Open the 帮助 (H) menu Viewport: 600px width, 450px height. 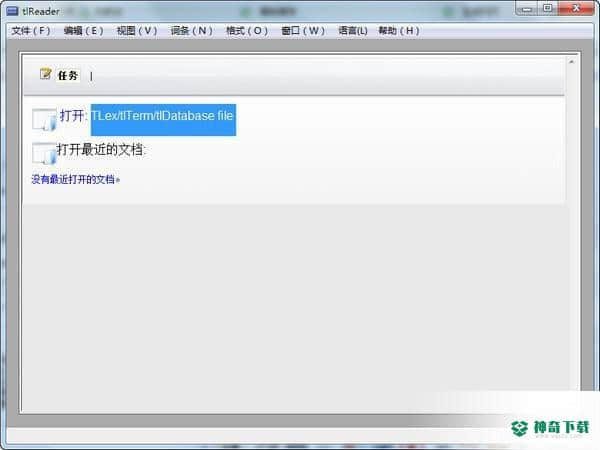click(x=399, y=31)
